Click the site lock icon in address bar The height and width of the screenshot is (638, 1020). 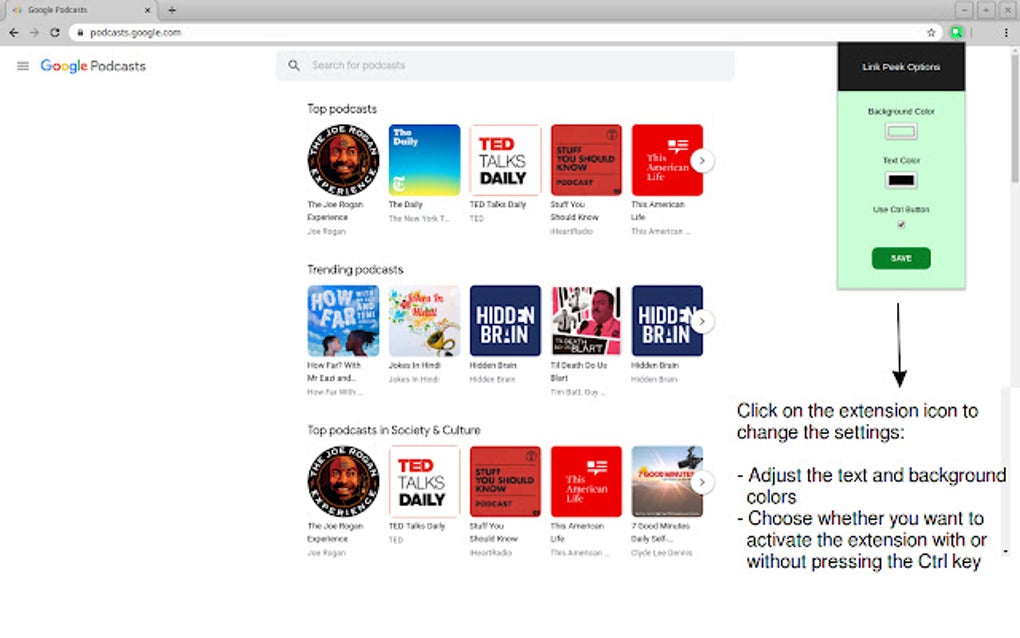(x=80, y=32)
